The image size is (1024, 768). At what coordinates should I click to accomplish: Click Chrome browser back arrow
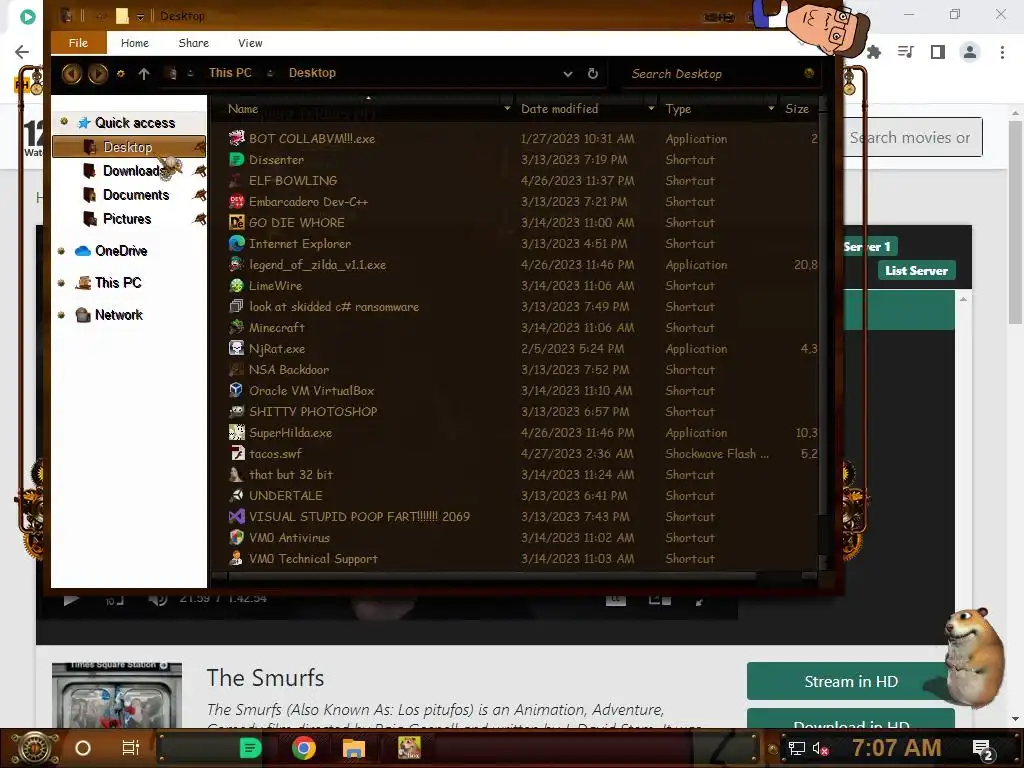tap(22, 52)
